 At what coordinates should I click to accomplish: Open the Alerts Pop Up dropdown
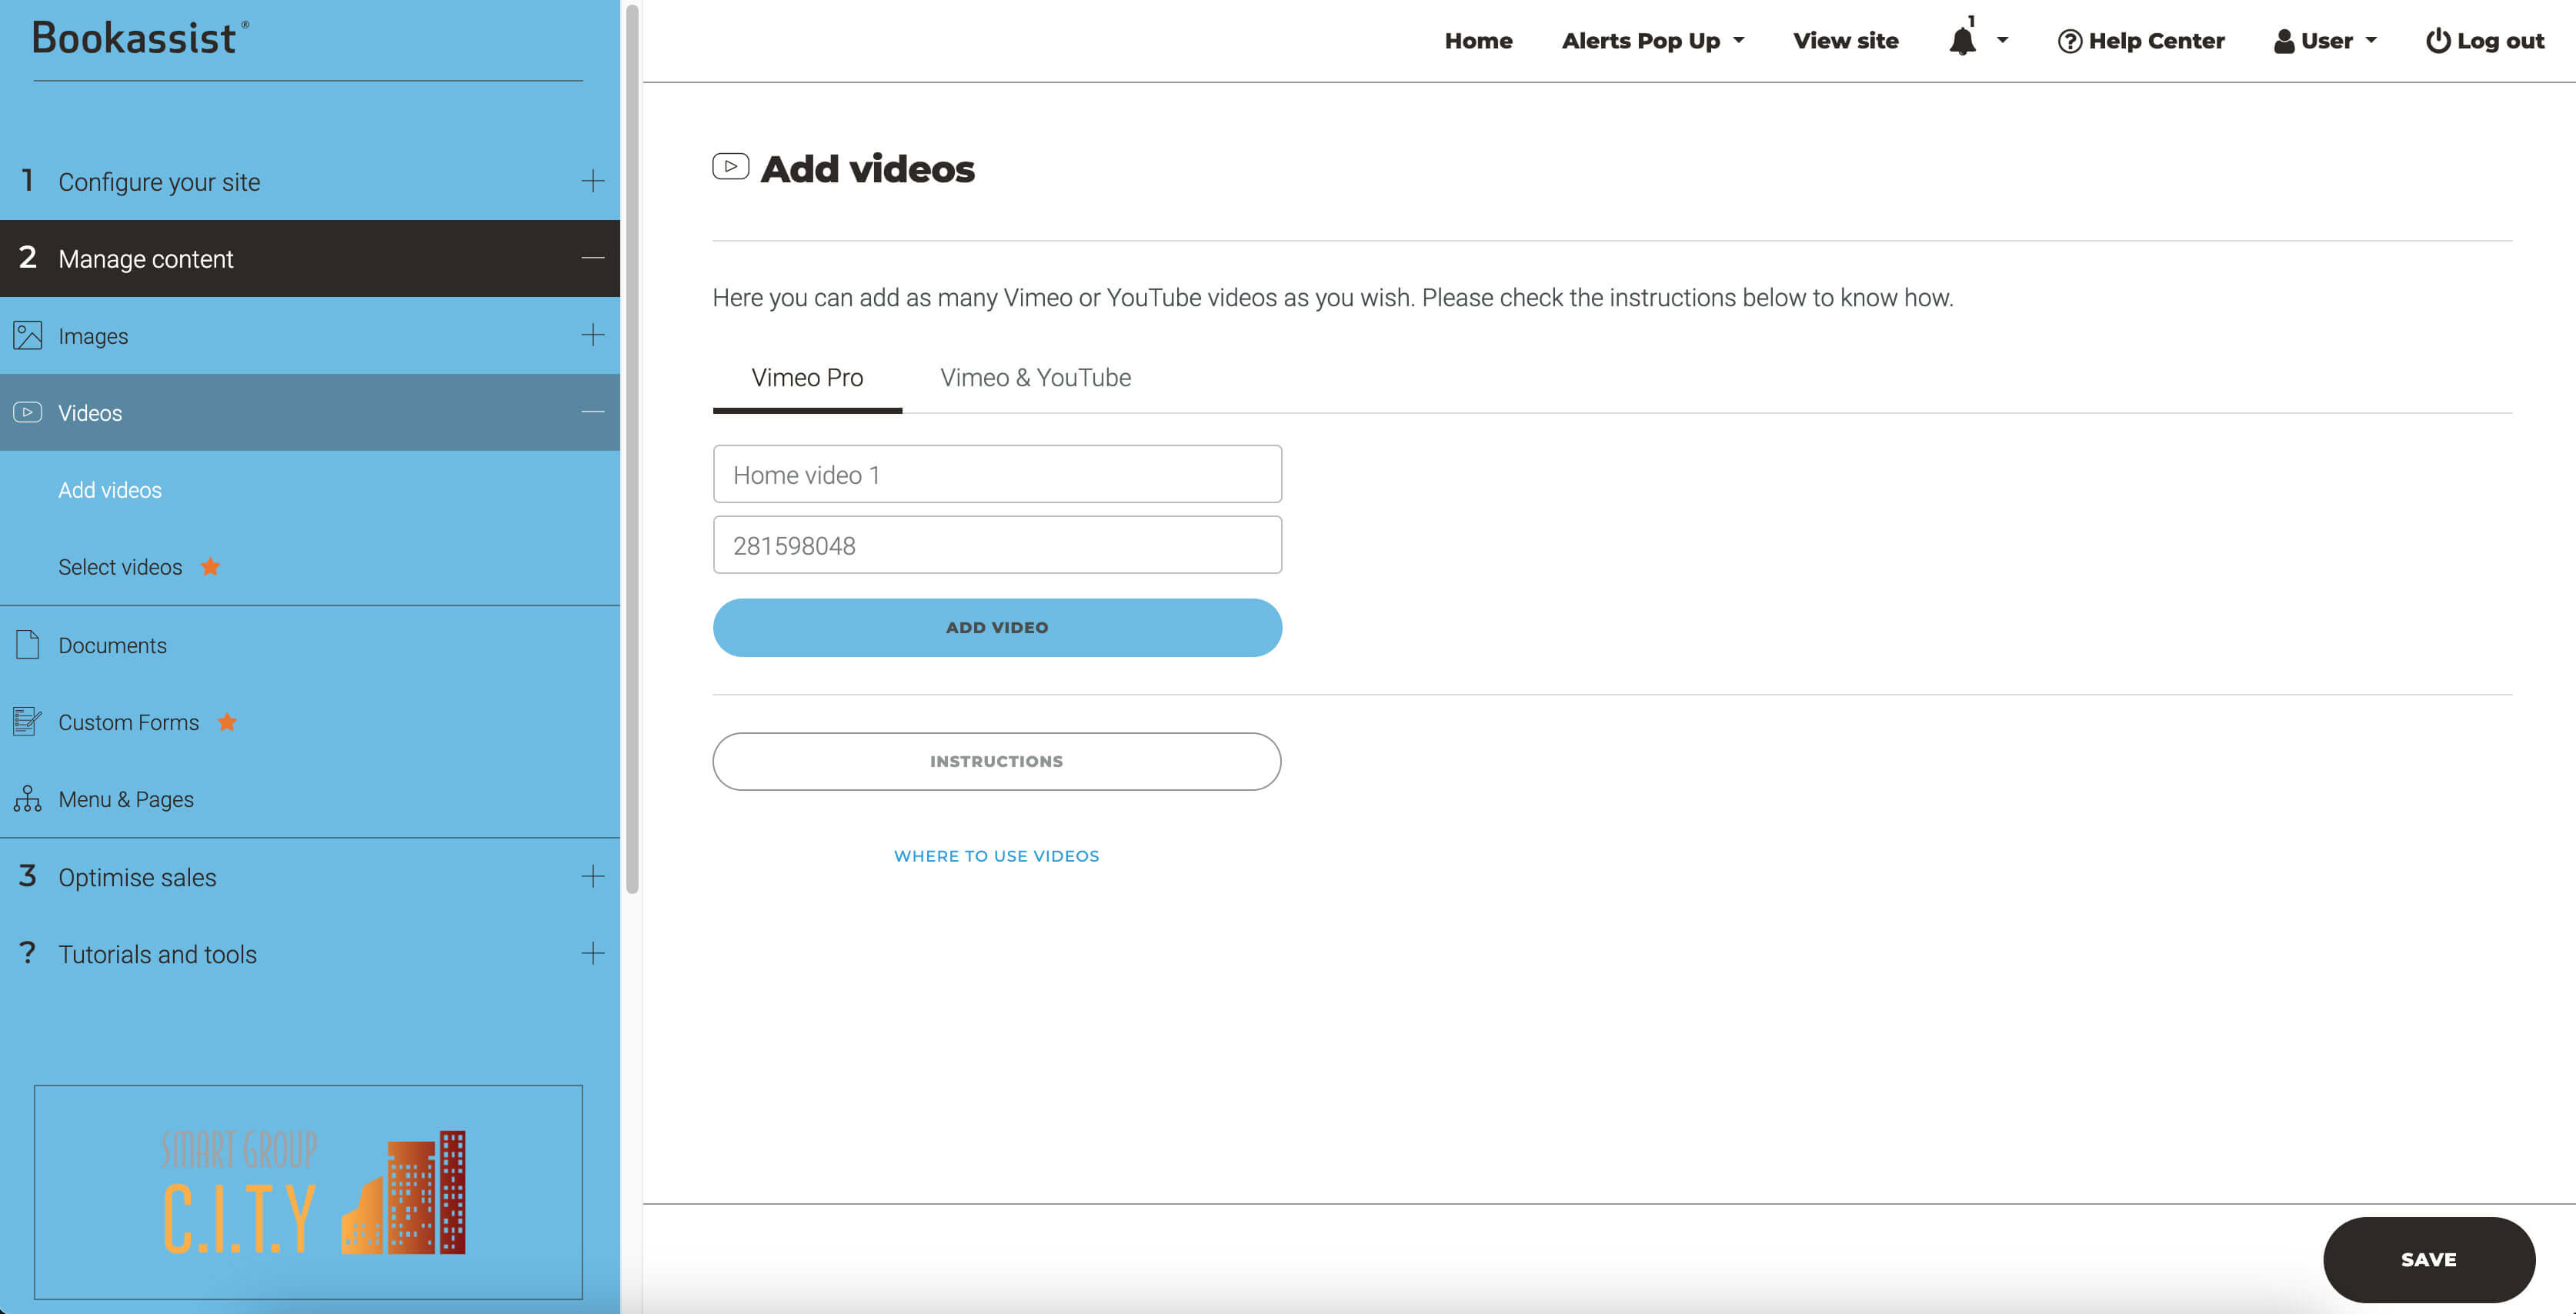(1652, 41)
